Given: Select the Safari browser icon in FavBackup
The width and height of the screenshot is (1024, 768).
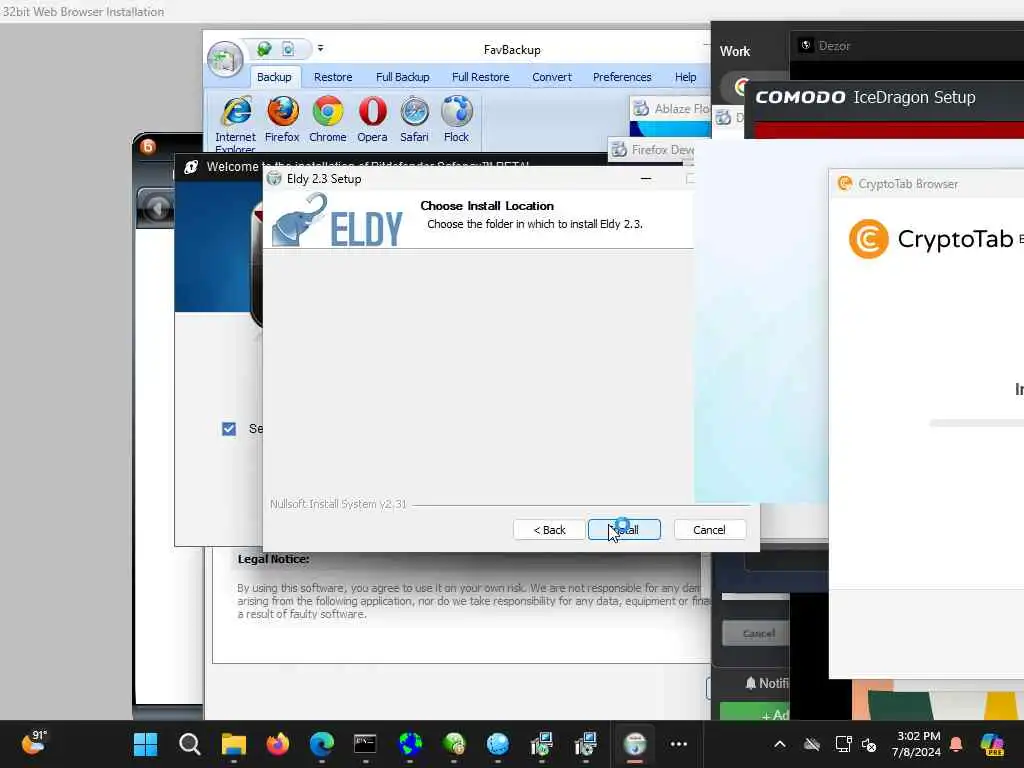Looking at the screenshot, I should tap(414, 120).
